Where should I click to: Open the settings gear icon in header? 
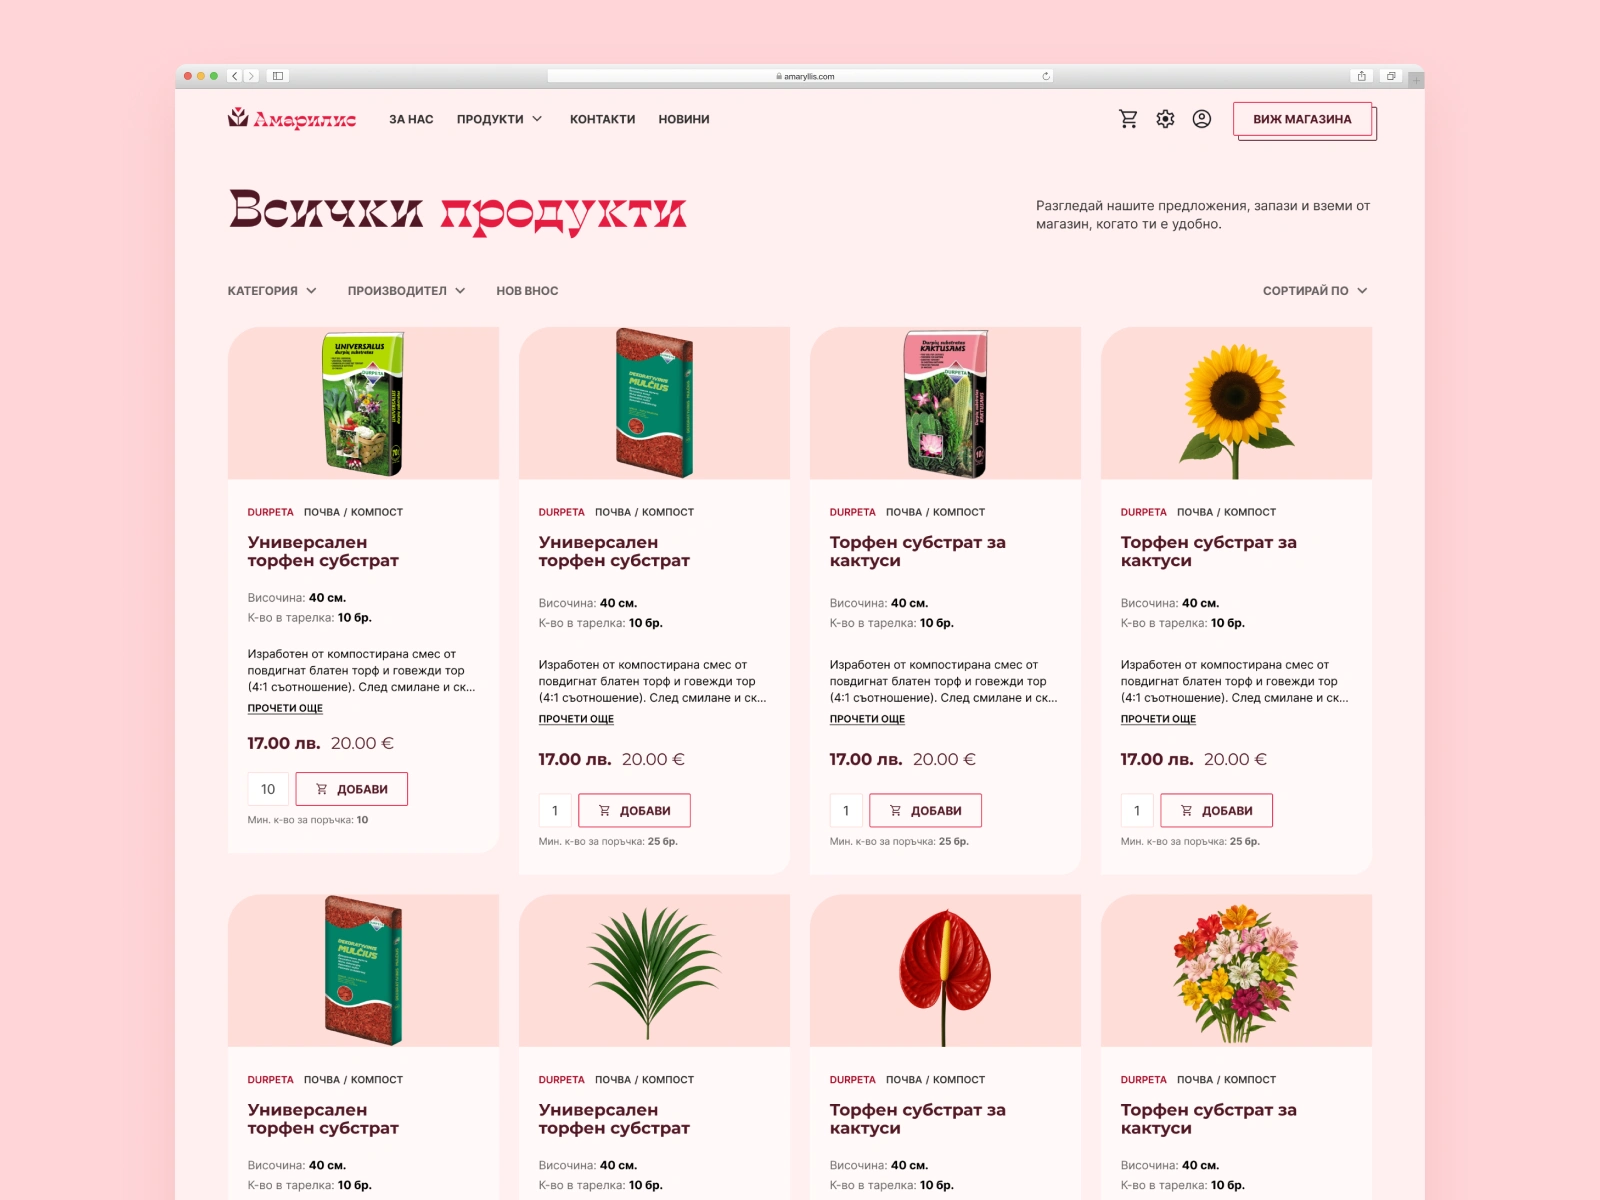[1165, 119]
